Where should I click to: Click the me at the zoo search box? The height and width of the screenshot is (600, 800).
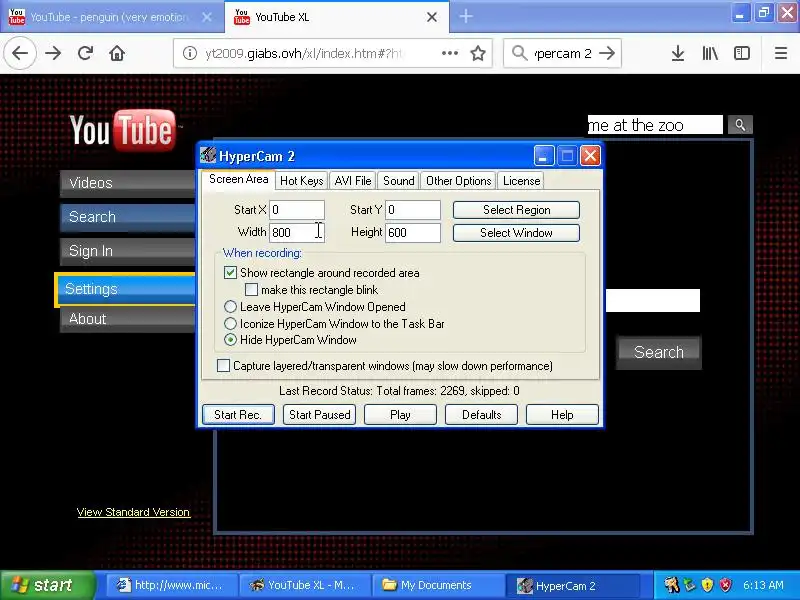[x=655, y=125]
